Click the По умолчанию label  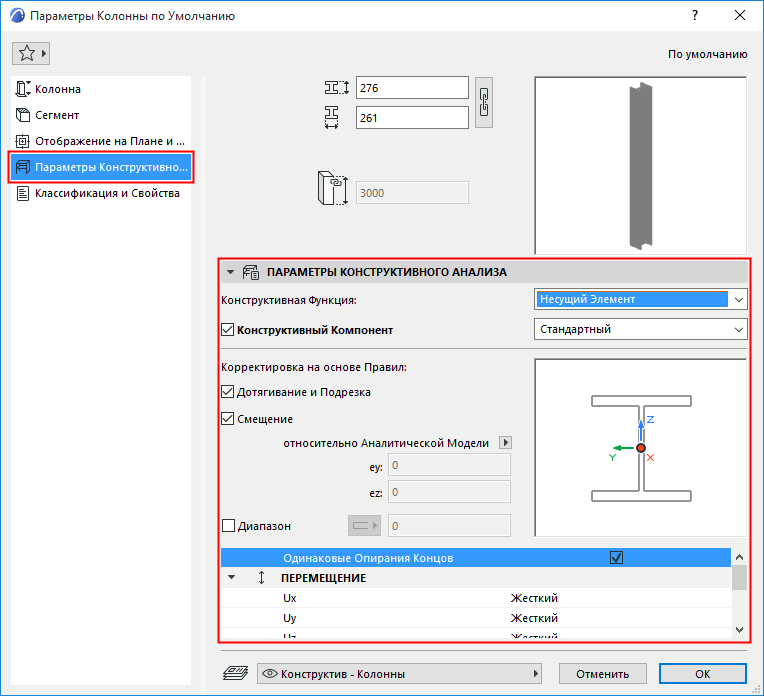[x=707, y=54]
